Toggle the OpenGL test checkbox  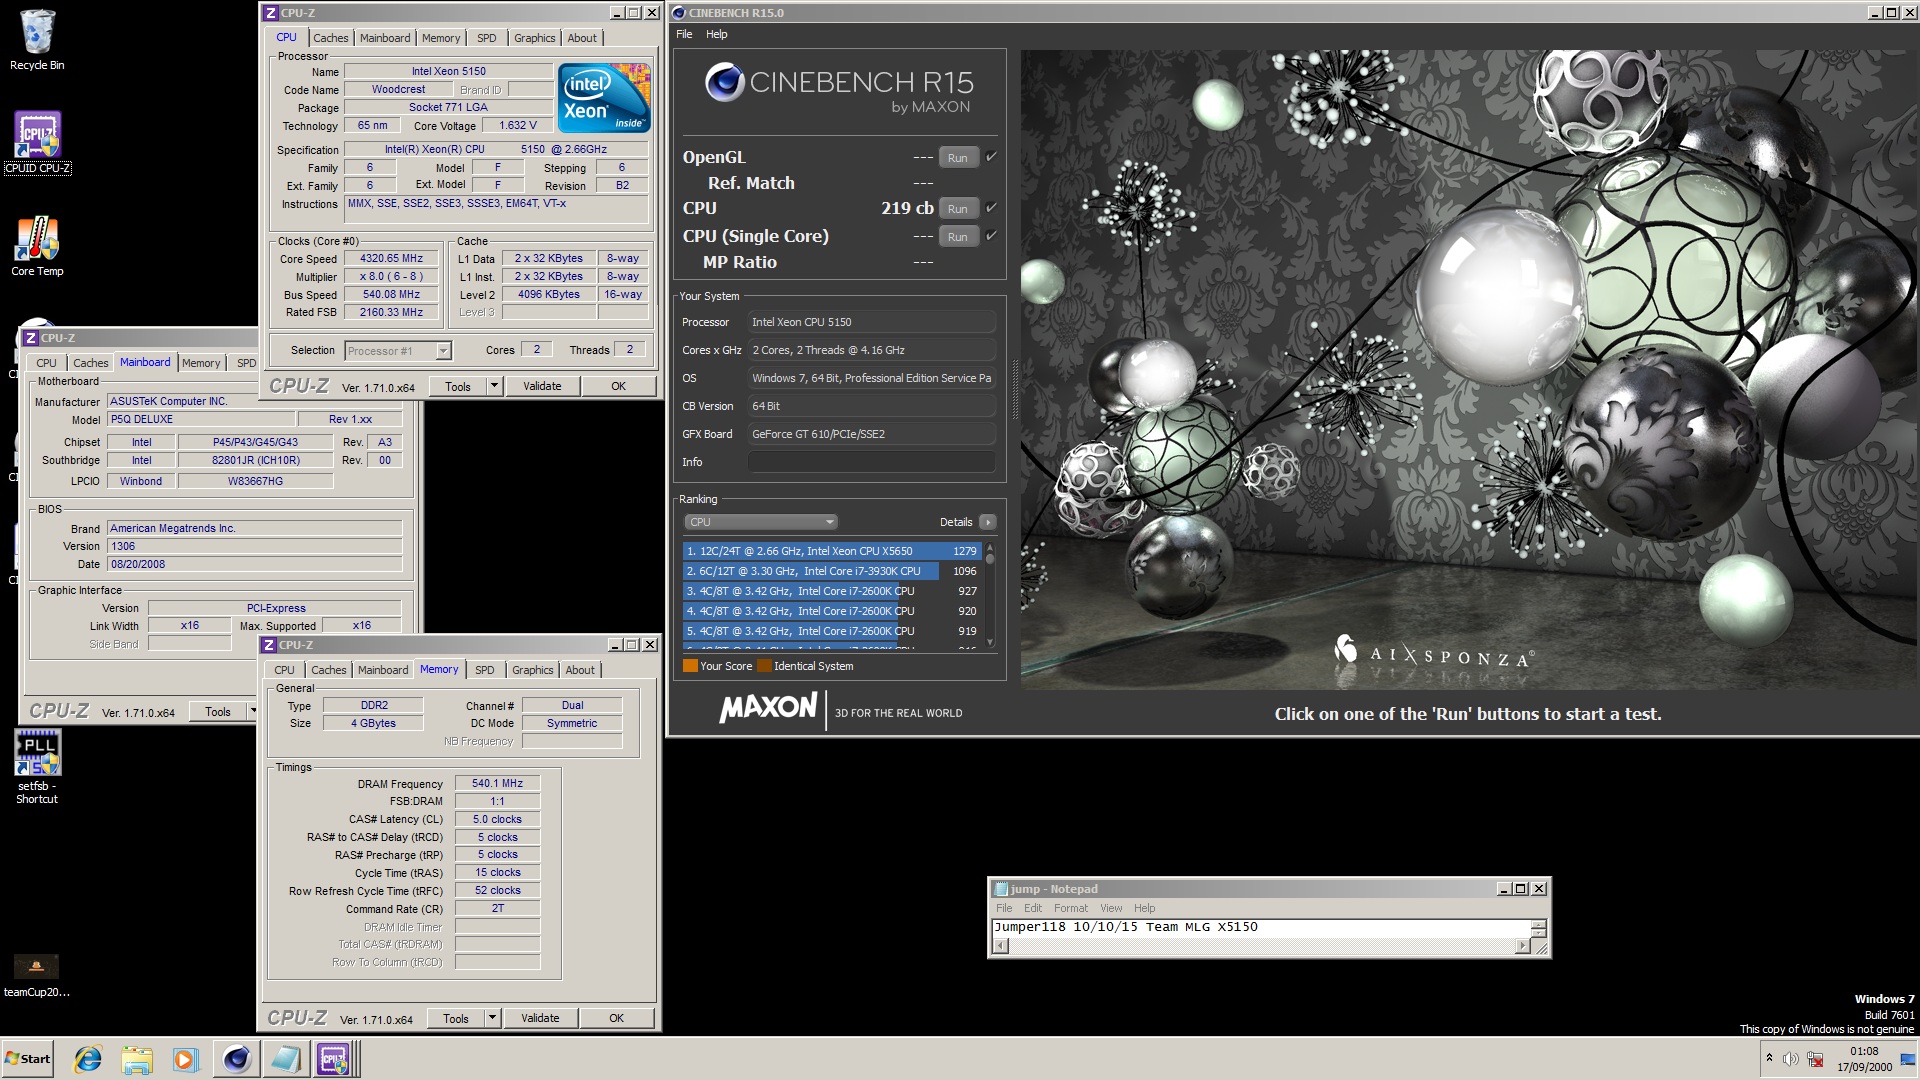click(x=991, y=157)
